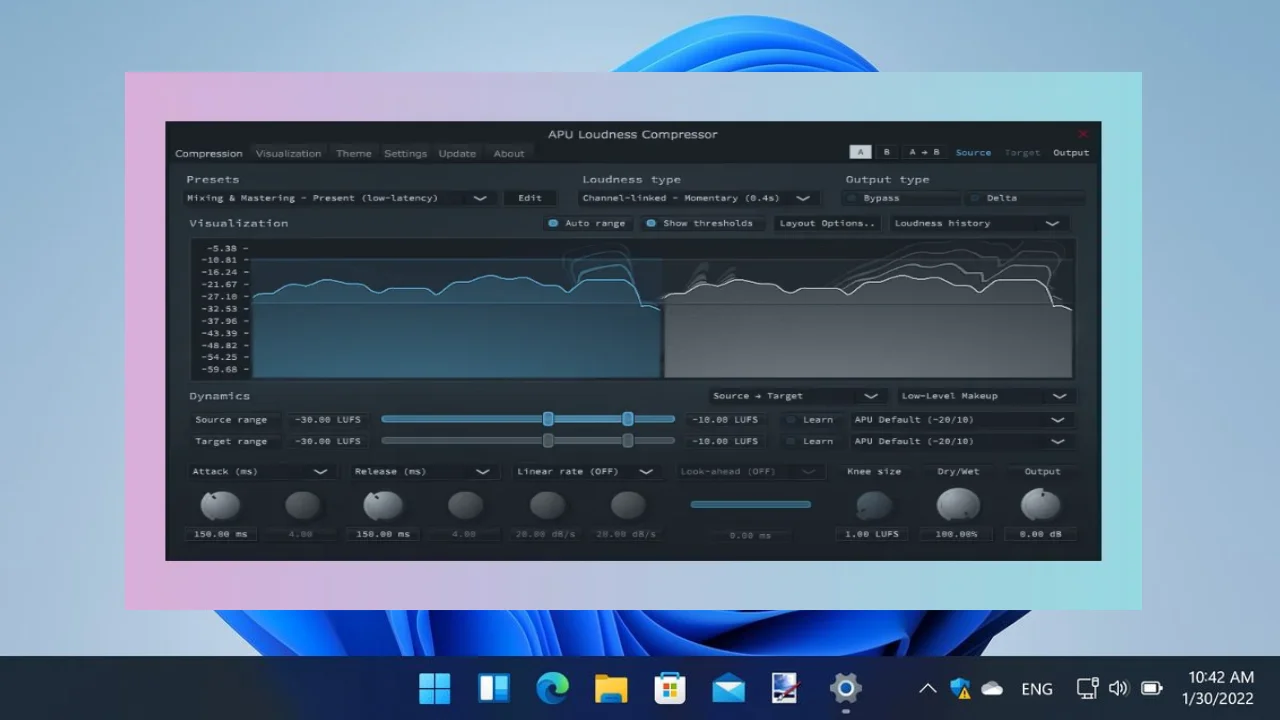This screenshot has height=720, width=1280.
Task: Open the Release (ms) dropdown
Action: click(423, 471)
